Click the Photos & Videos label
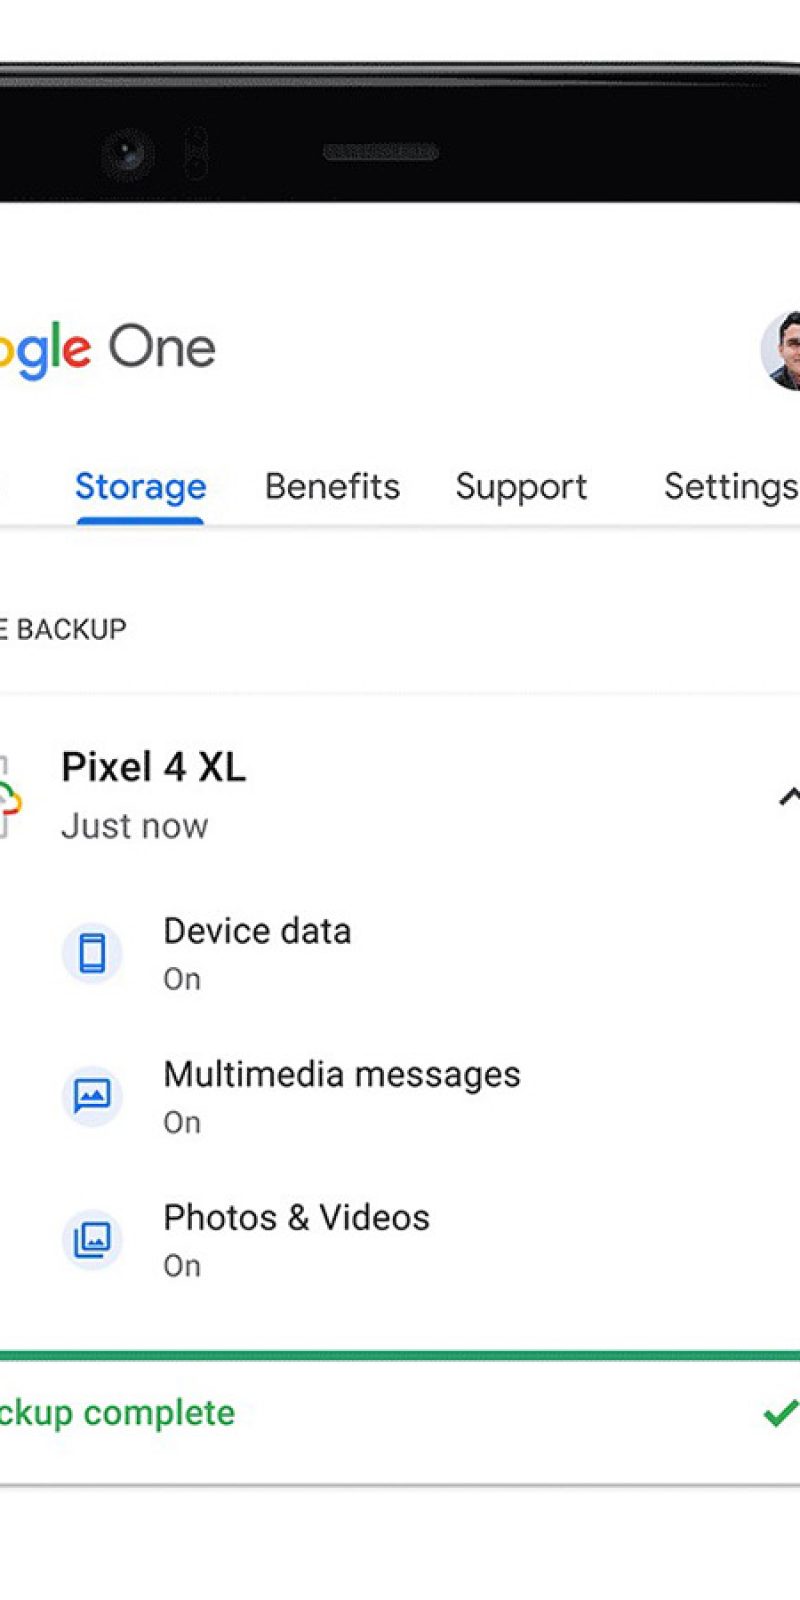Screen dimensions: 800x1600 [x=296, y=1217]
